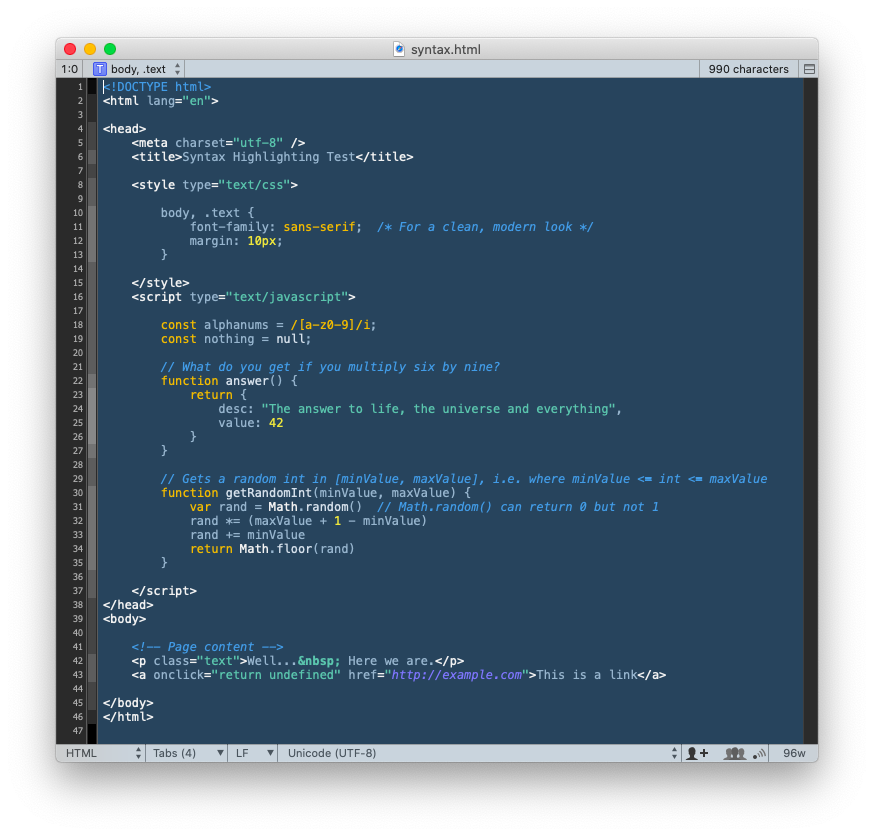Click the yellow minimize window button

[x=90, y=49]
